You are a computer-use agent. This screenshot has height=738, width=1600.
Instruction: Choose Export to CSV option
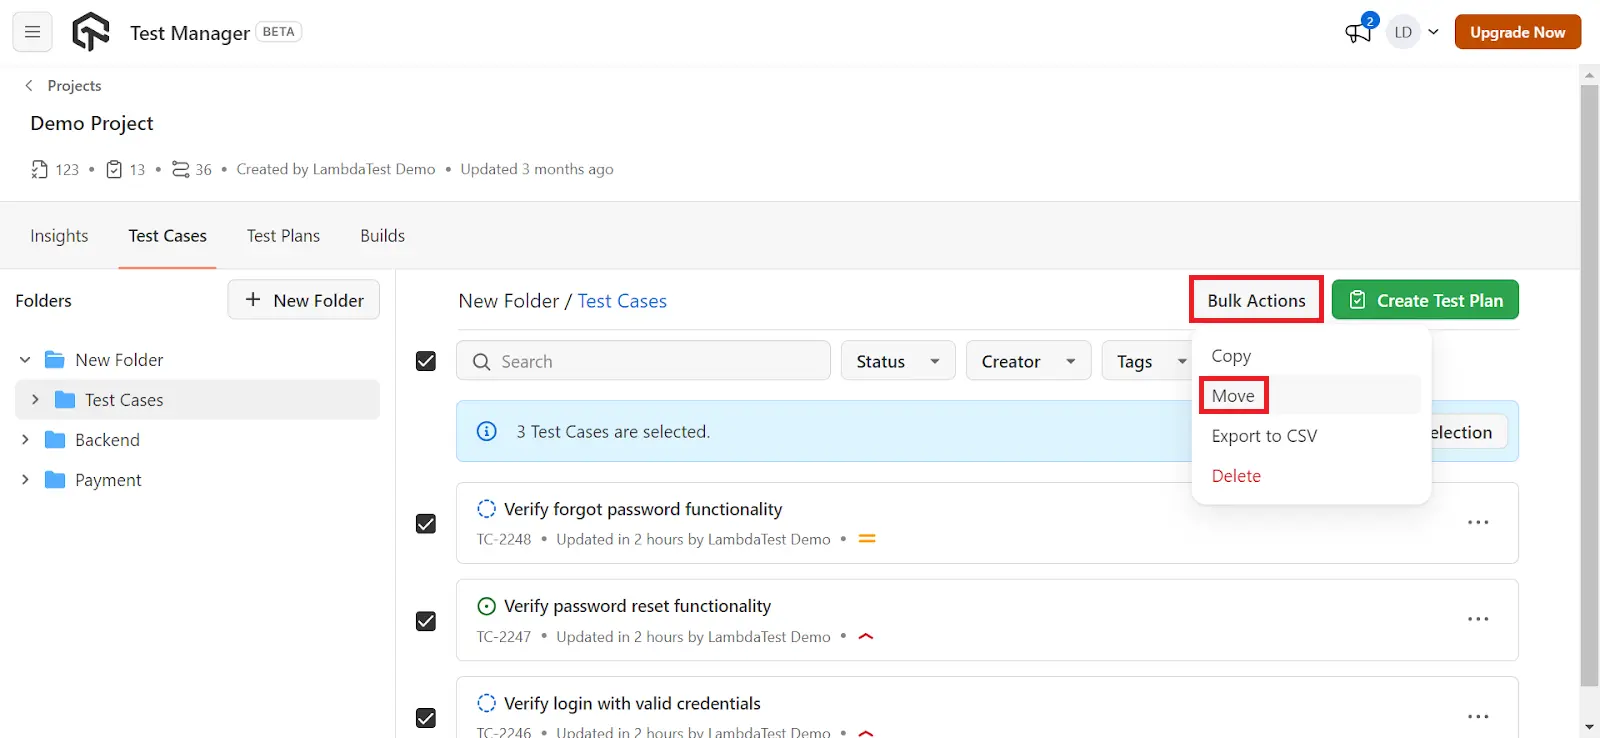(x=1264, y=436)
